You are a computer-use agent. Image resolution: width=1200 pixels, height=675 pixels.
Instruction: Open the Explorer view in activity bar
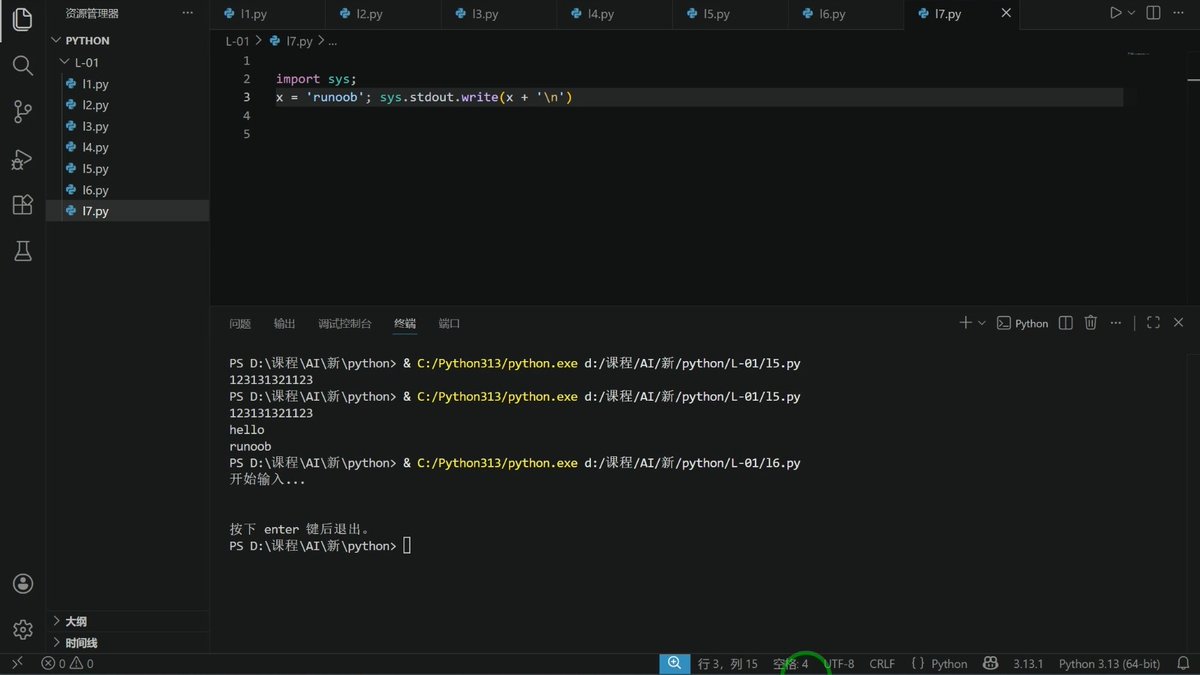22,20
